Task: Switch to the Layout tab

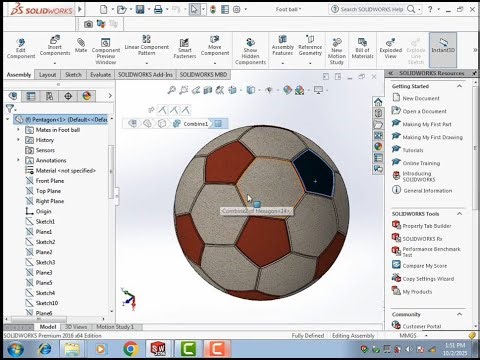Action: click(47, 75)
